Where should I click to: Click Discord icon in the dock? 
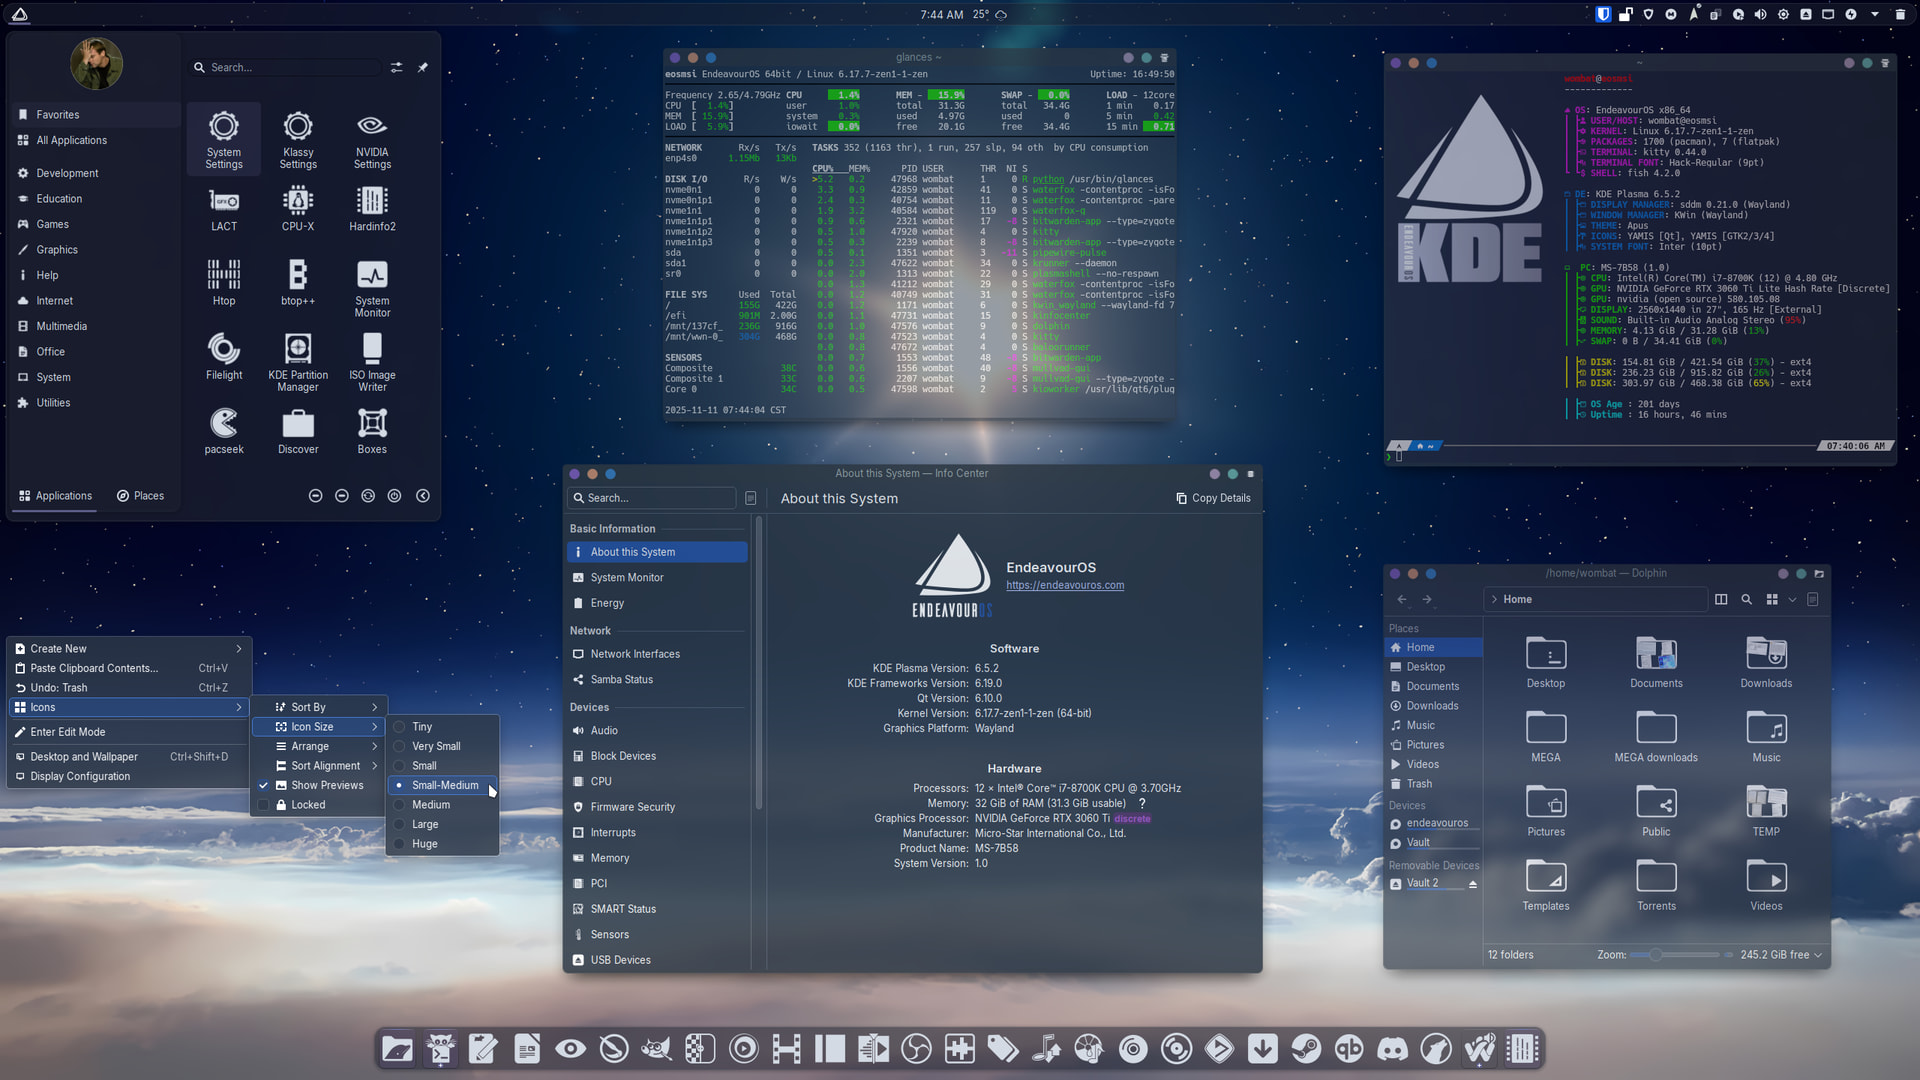point(1392,1048)
